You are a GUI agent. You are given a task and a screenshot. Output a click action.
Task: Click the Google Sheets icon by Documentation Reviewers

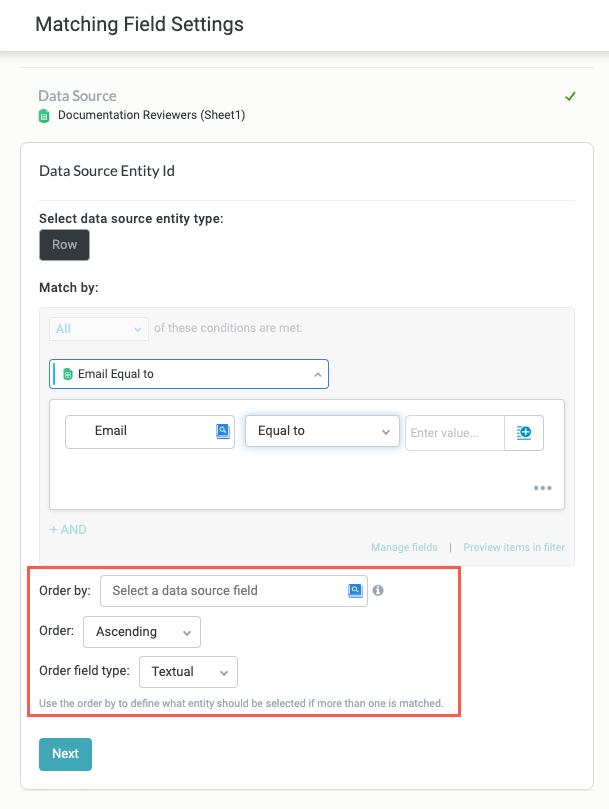click(44, 116)
